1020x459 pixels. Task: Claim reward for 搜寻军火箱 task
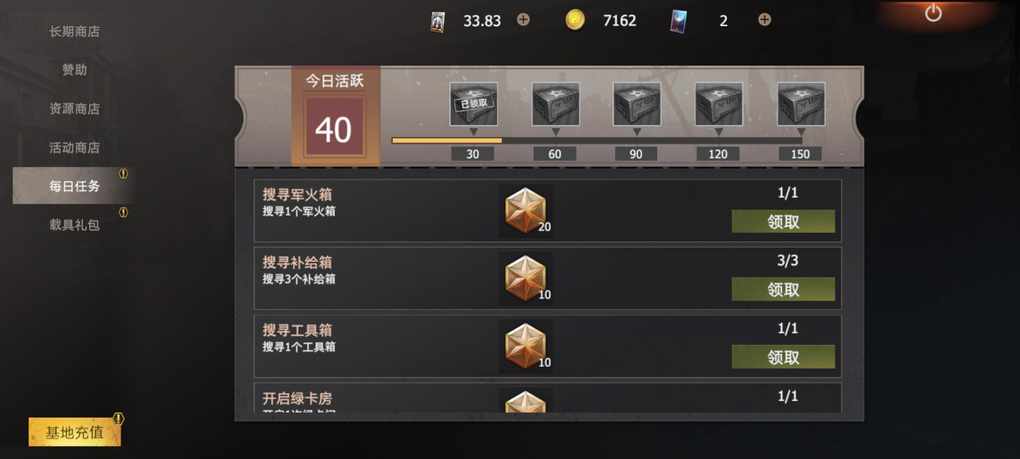coord(783,221)
